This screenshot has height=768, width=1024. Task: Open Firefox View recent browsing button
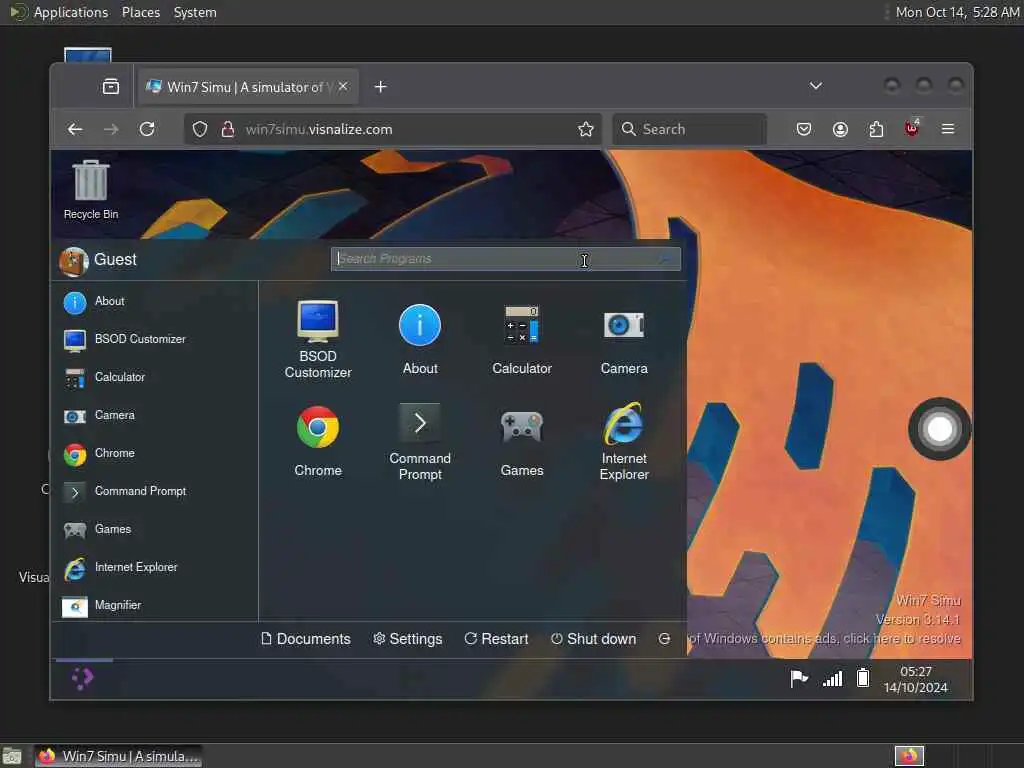(x=110, y=87)
